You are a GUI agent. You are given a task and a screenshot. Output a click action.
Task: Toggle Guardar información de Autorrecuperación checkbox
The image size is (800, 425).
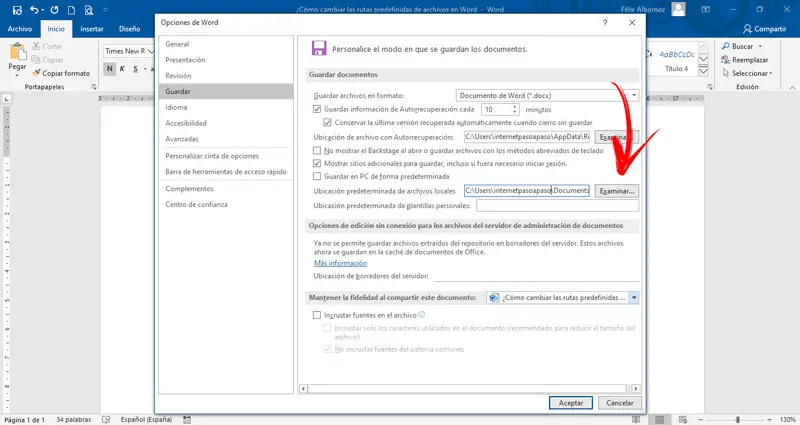[x=317, y=109]
